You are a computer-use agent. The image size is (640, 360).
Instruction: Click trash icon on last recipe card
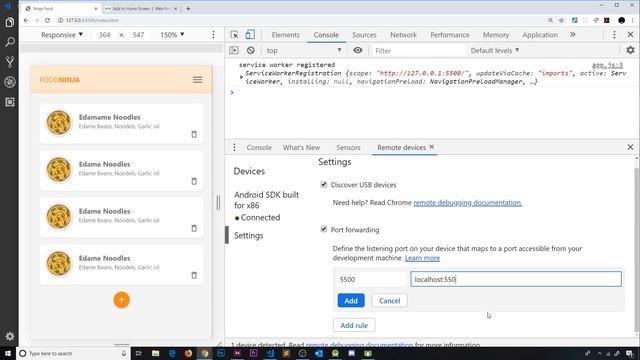click(194, 276)
